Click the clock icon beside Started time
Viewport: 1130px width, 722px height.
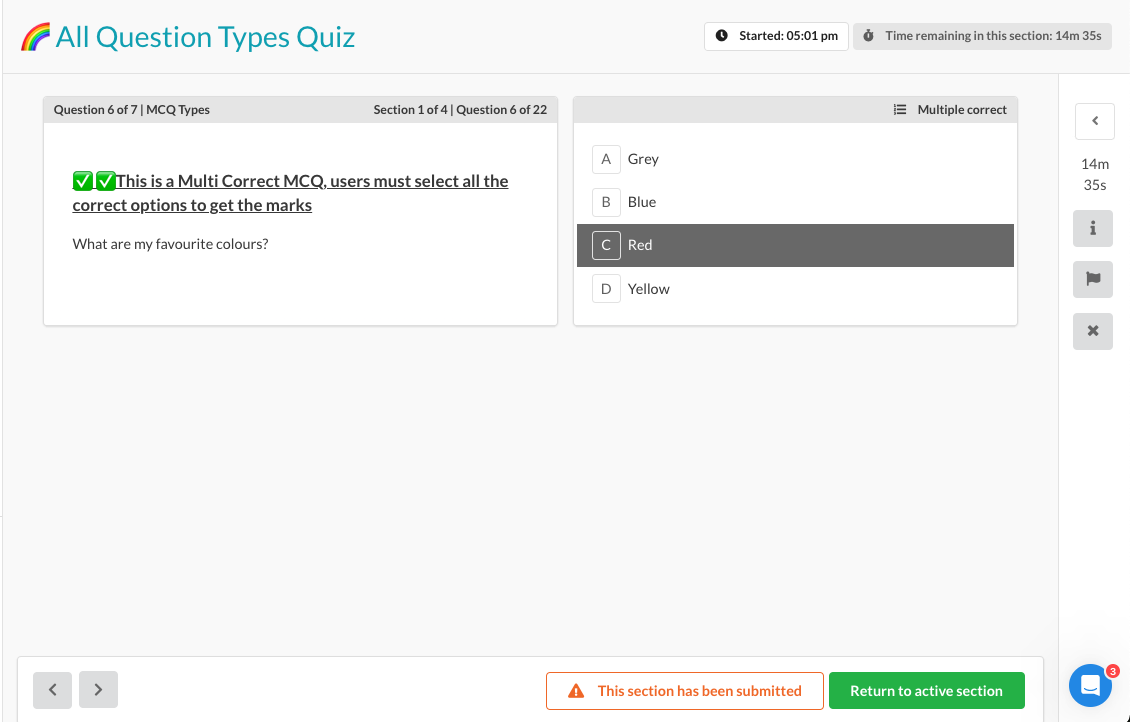722,36
